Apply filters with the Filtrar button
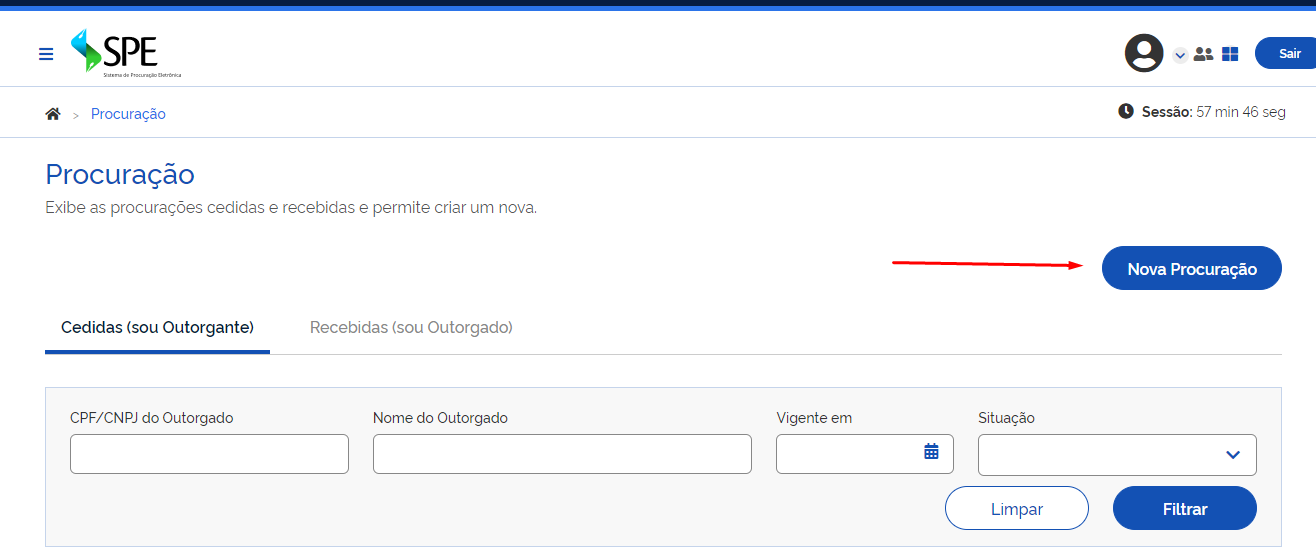The height and width of the screenshot is (547, 1316). [x=1185, y=508]
